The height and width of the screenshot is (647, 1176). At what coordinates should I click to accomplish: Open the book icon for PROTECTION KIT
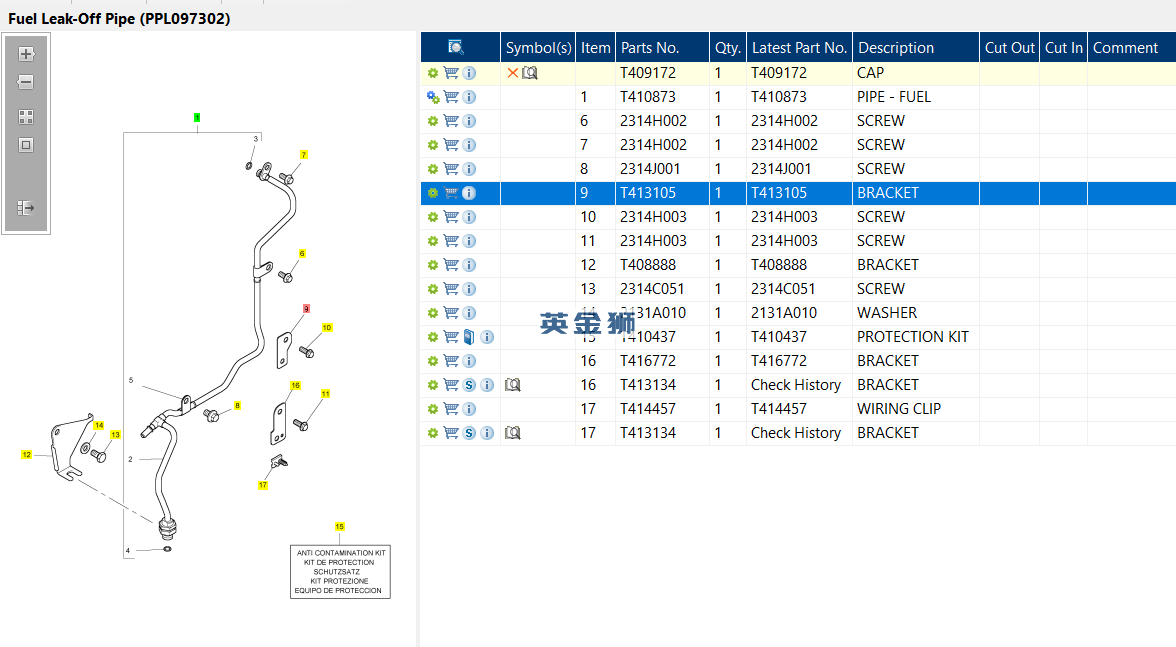(469, 337)
